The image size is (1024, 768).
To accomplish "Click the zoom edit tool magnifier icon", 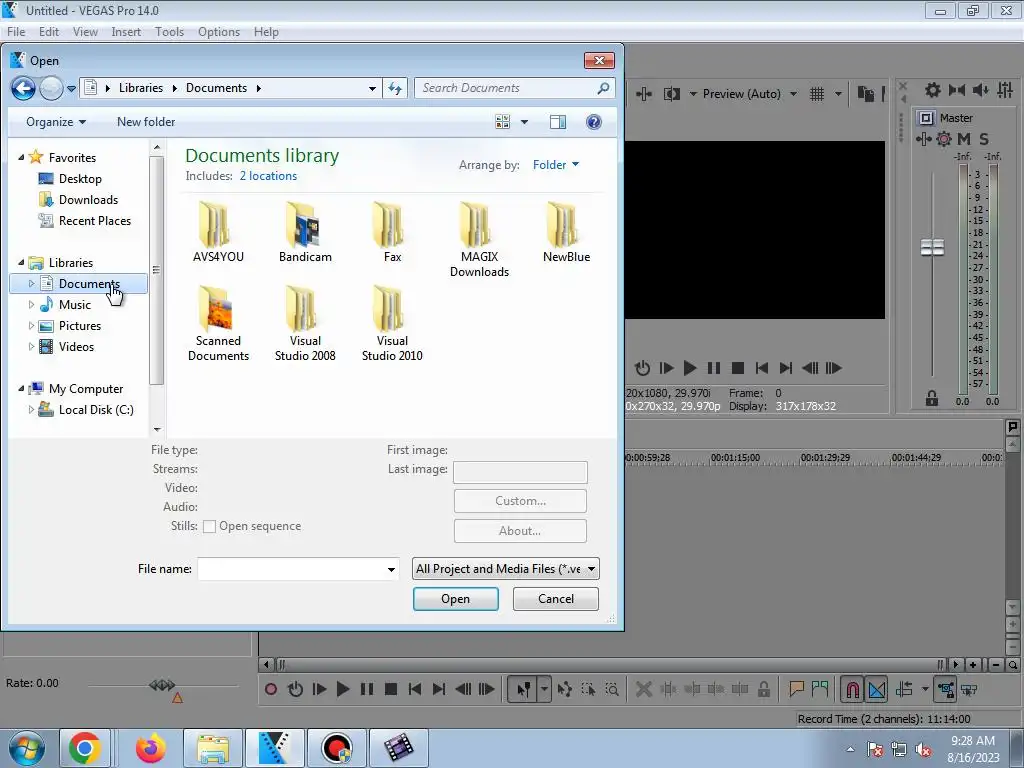I will pos(612,689).
